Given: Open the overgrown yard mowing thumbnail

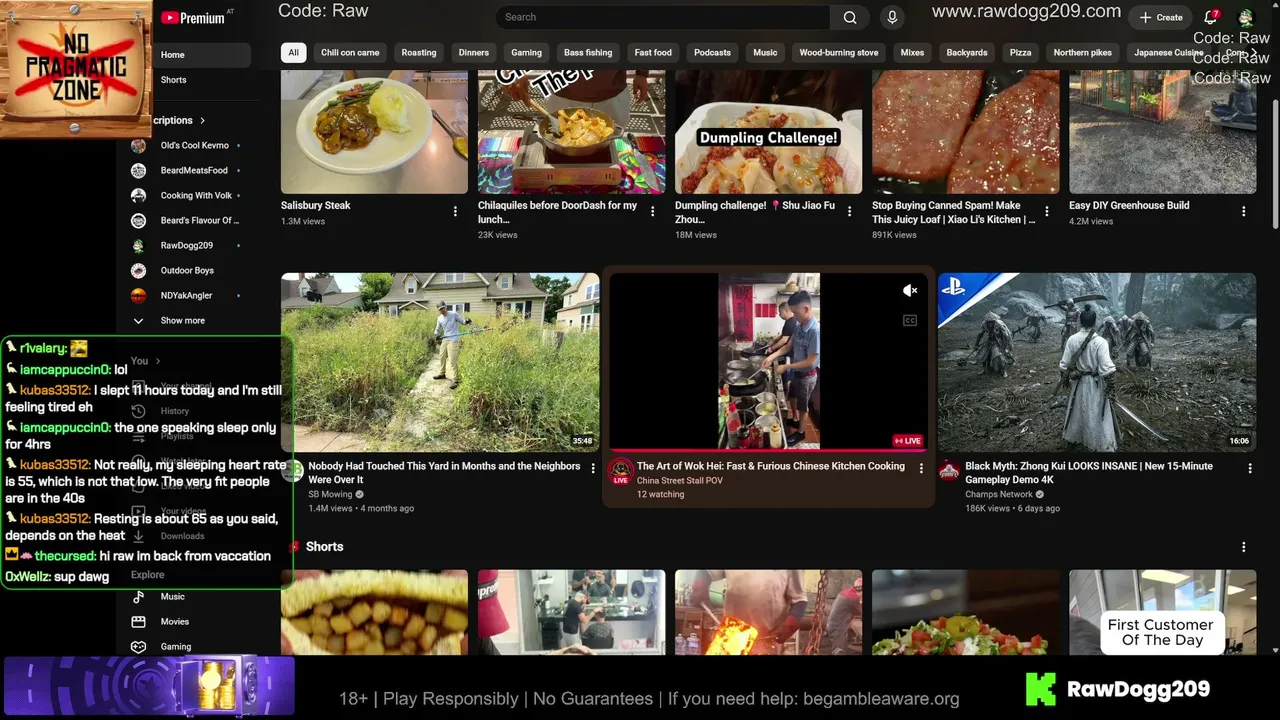Looking at the screenshot, I should (x=440, y=362).
